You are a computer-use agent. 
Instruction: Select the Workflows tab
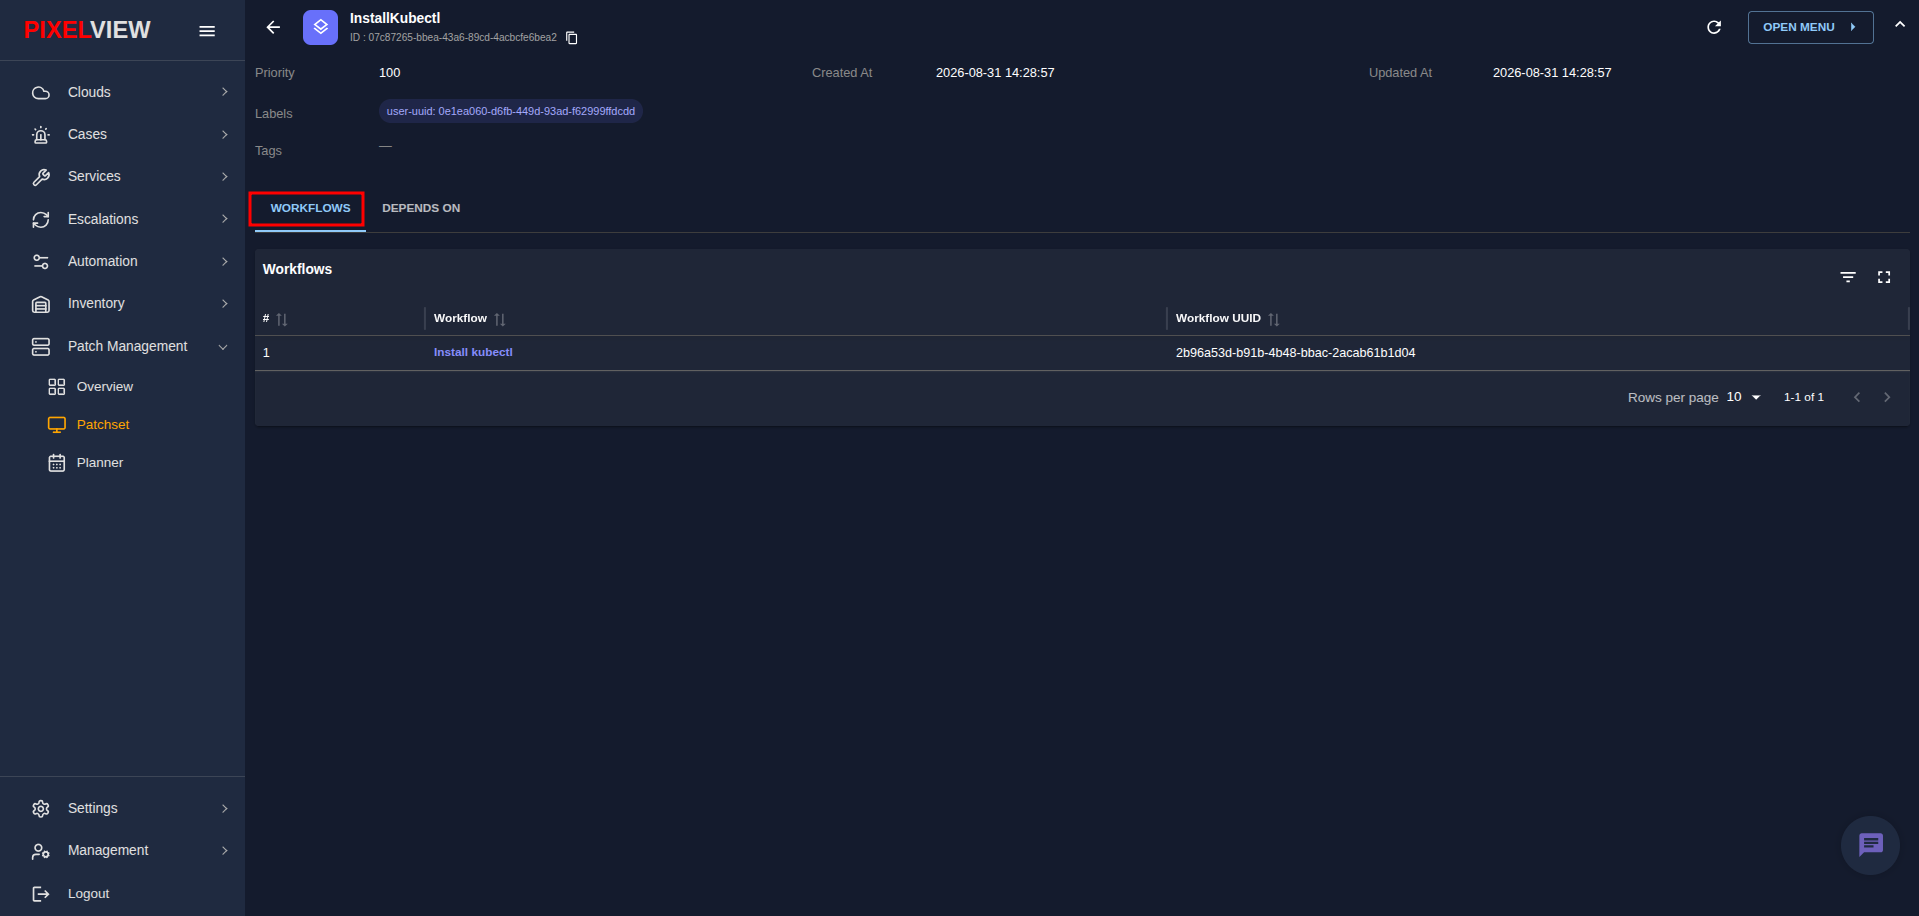pyautogui.click(x=310, y=208)
